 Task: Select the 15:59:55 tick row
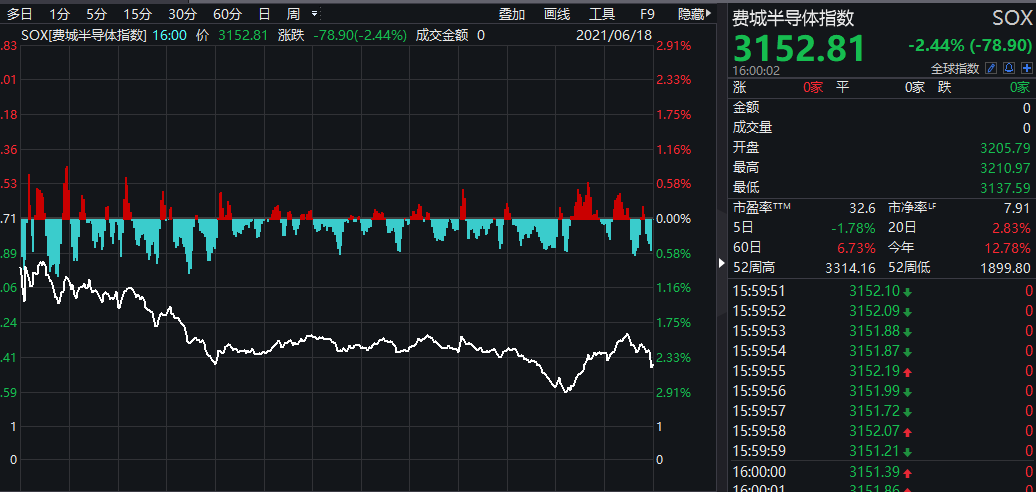pos(882,370)
